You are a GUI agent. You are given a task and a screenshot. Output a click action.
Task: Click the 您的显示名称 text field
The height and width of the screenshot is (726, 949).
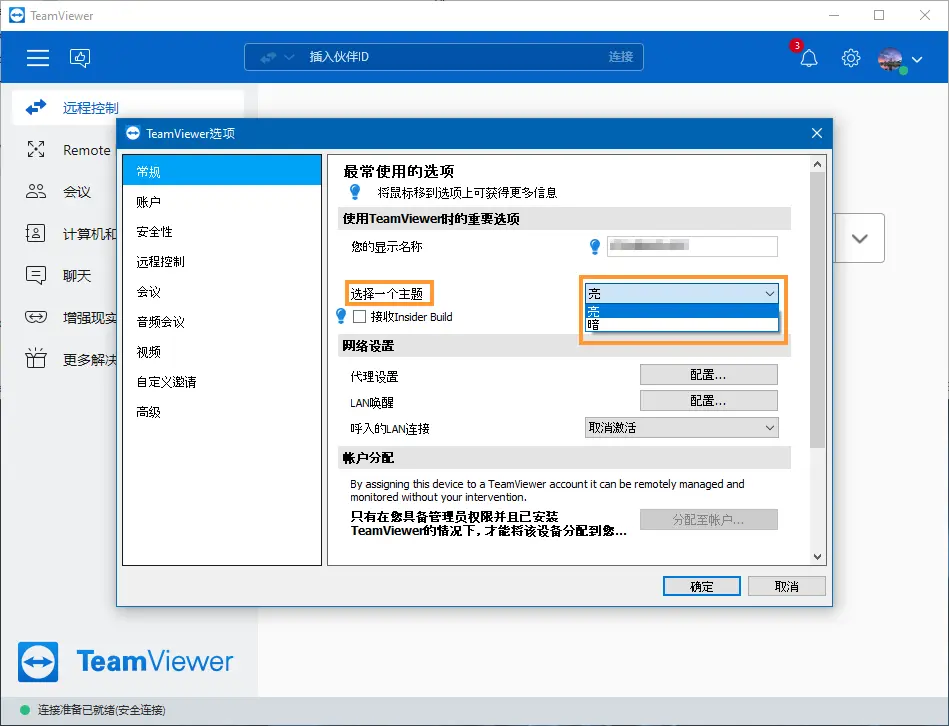pyautogui.click(x=692, y=246)
